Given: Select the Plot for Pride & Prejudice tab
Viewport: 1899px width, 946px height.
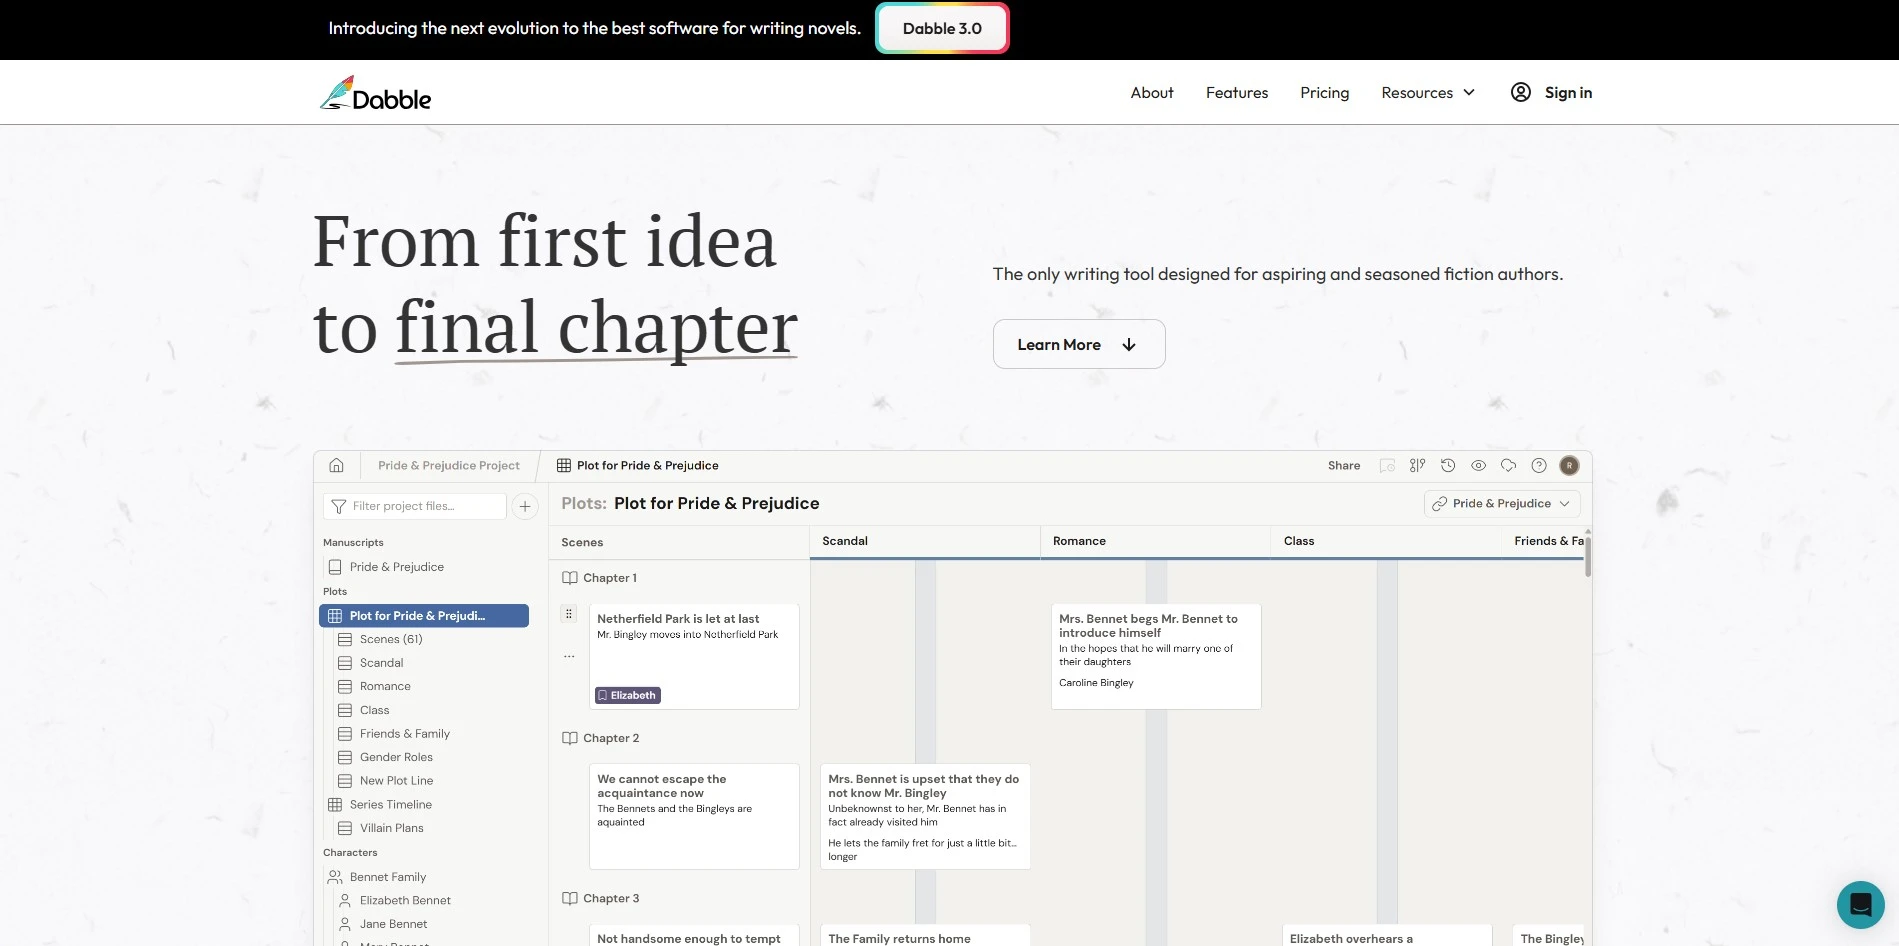Looking at the screenshot, I should 638,465.
